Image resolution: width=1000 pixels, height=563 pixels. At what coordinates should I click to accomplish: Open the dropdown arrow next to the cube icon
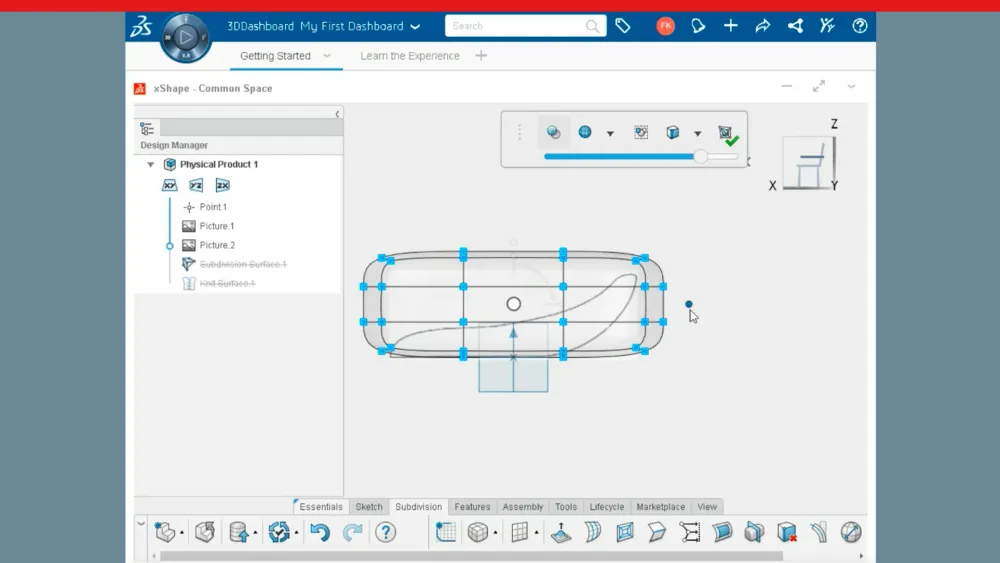(698, 134)
